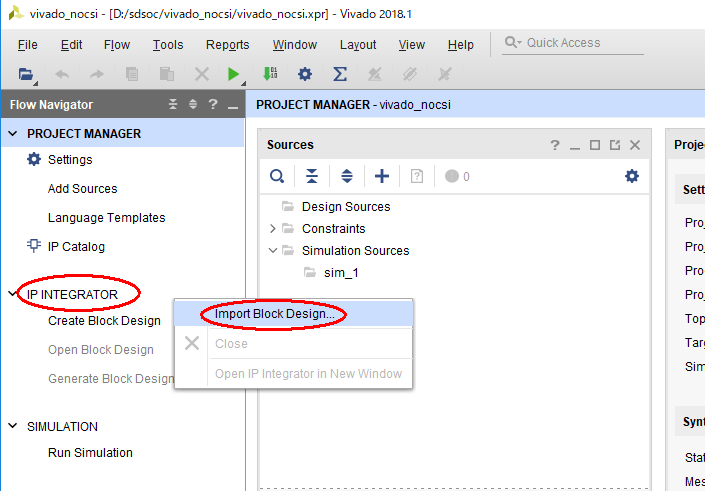Select Import Block Design from context menu

click(274, 313)
